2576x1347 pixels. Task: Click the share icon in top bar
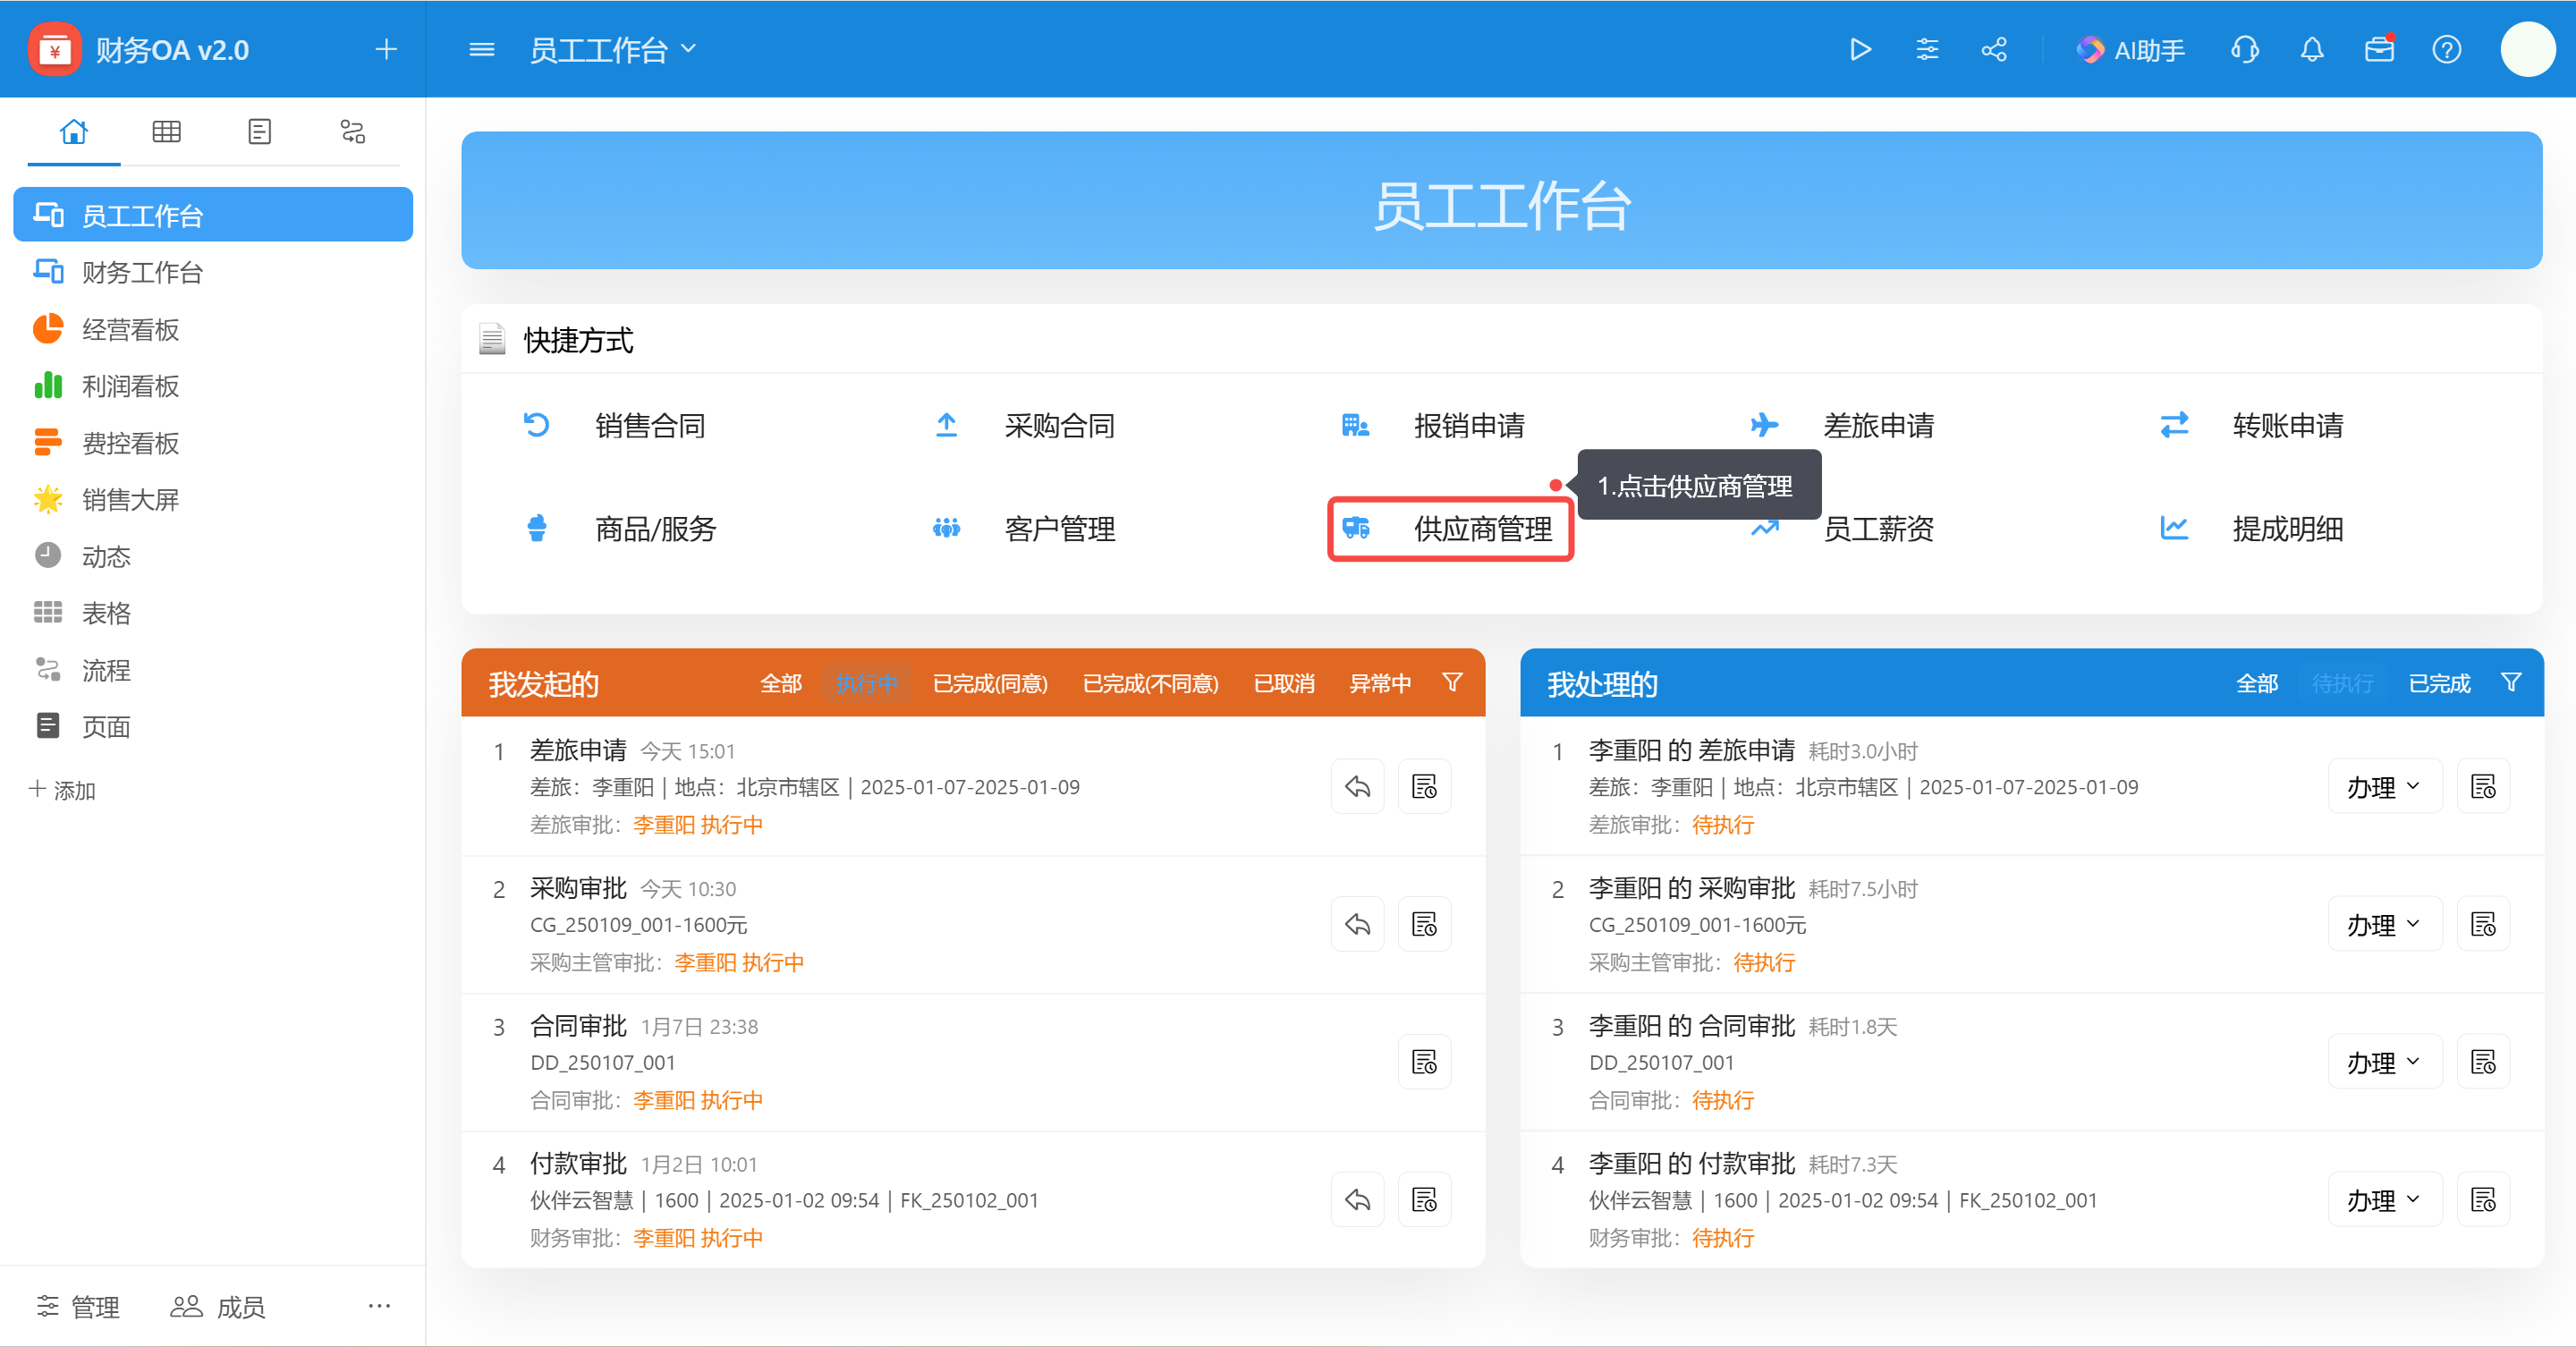coord(1994,49)
